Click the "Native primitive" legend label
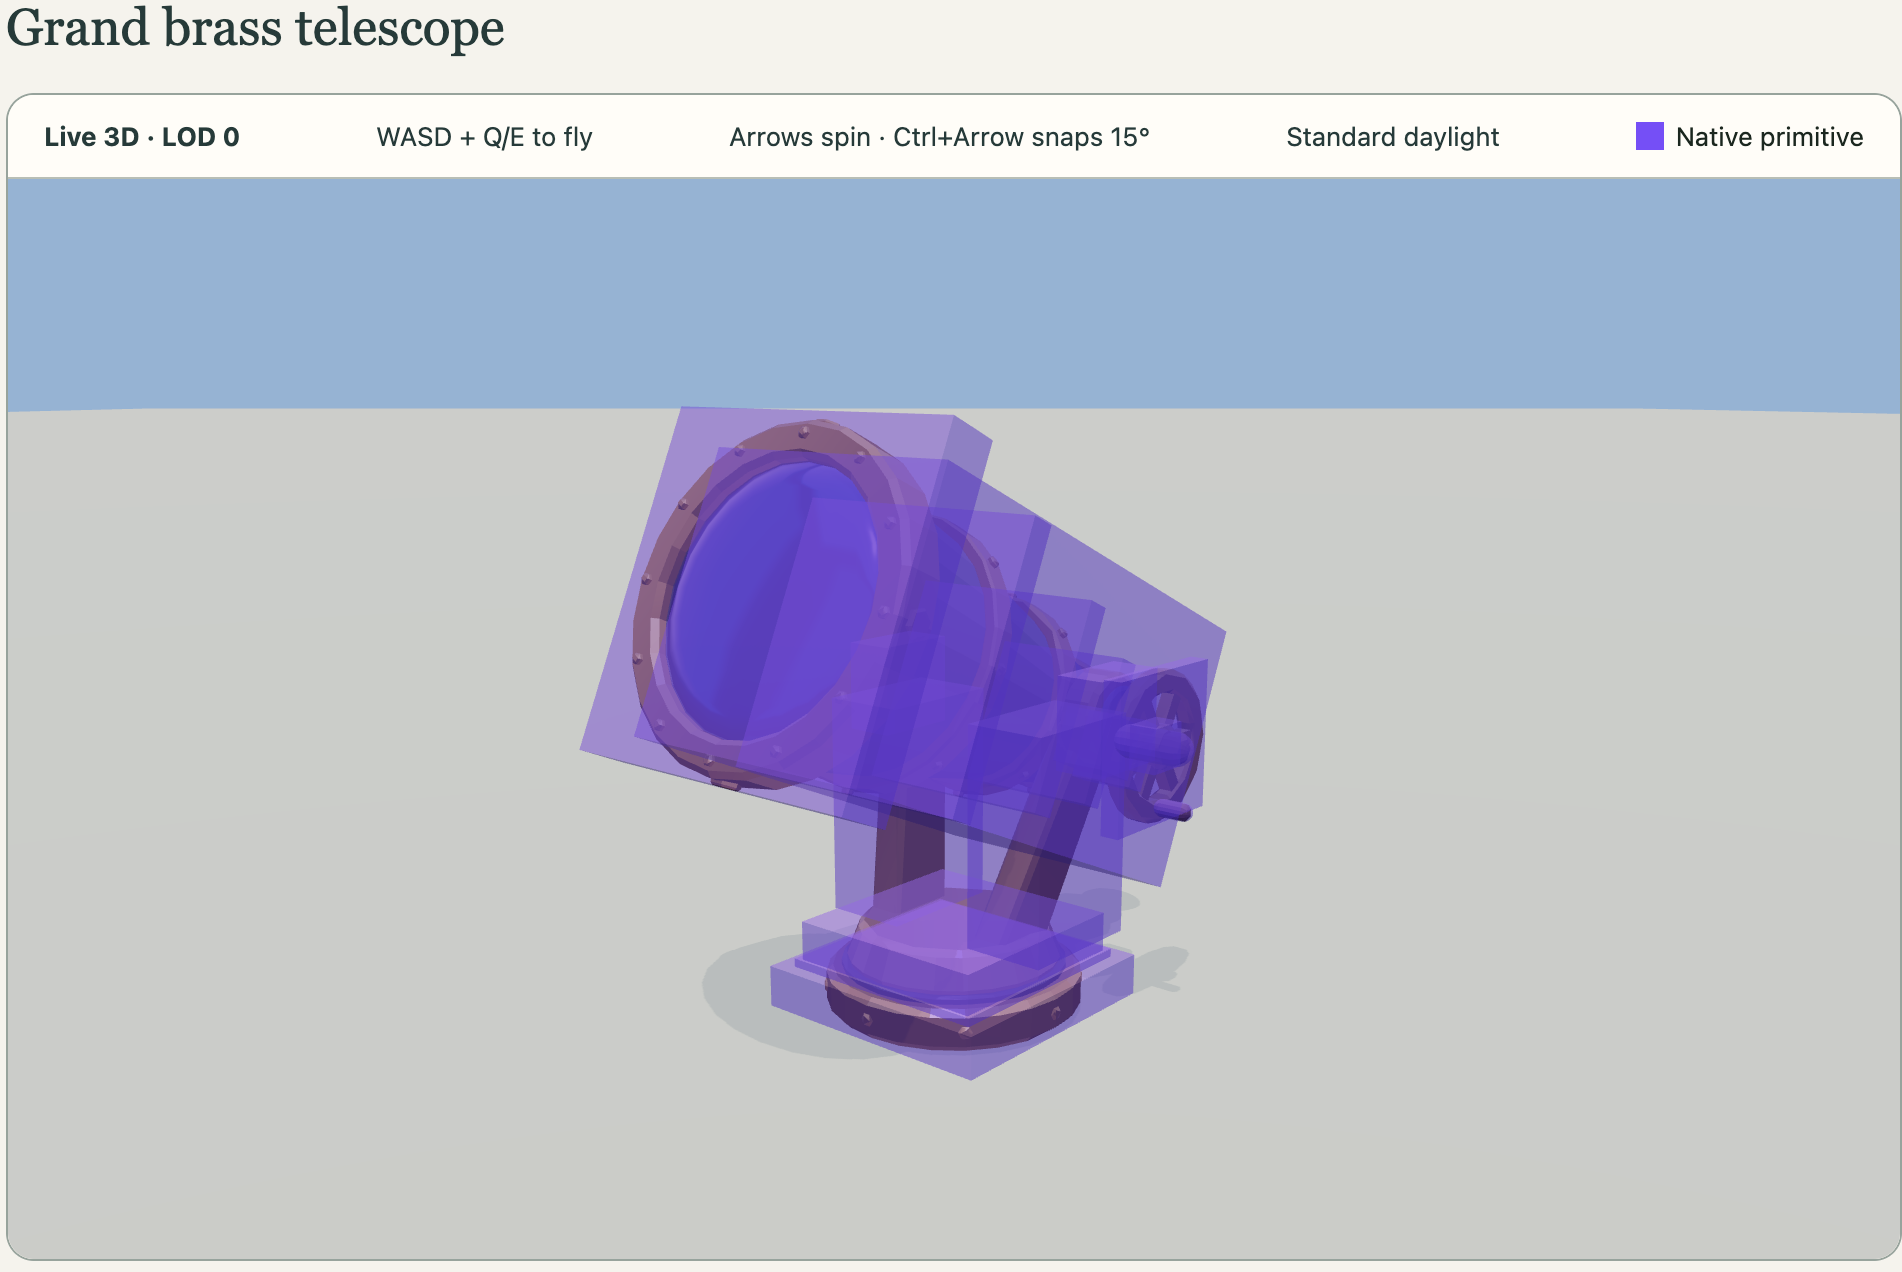This screenshot has width=1902, height=1272. coord(1769,137)
